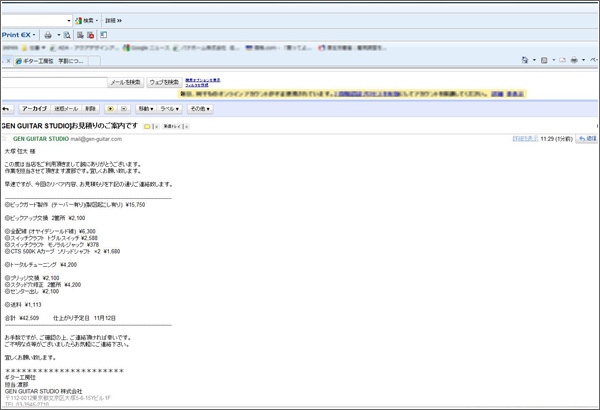Expand the command bar printer dropdown arrow
The height and width of the screenshot is (410, 600).
(584, 60)
